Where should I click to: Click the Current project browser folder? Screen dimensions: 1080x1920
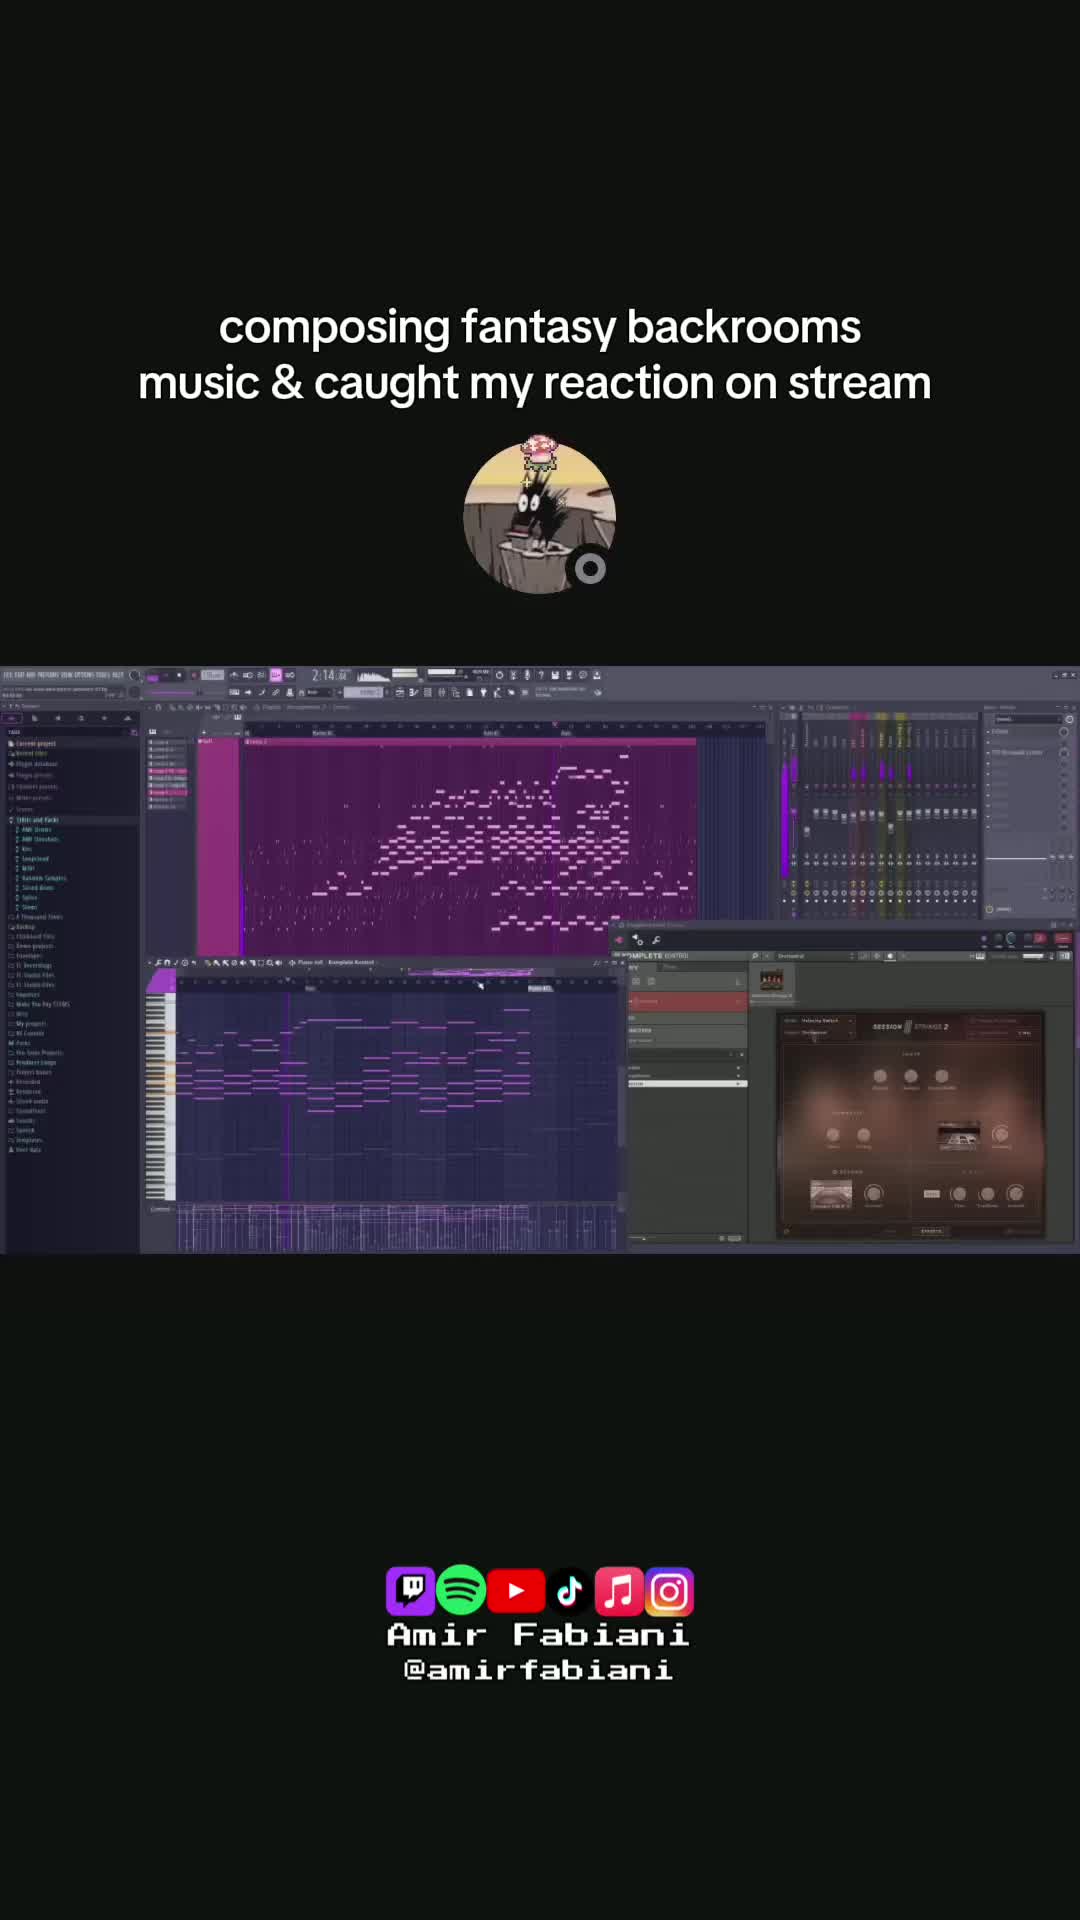[36, 743]
